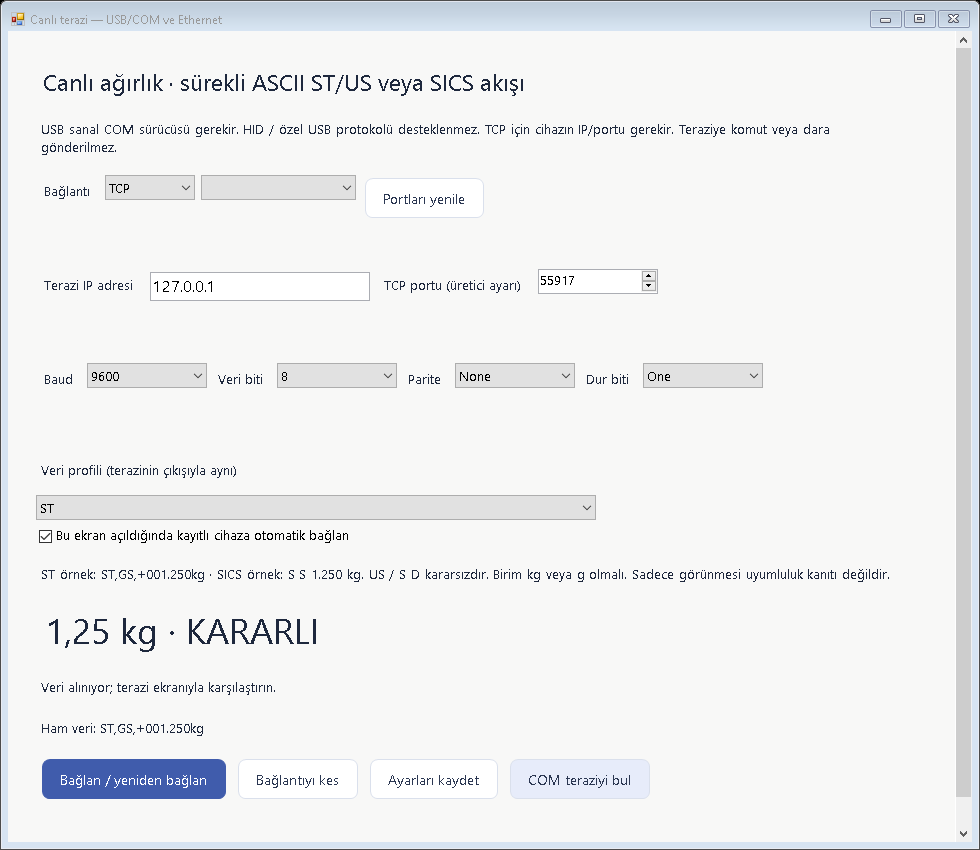Increase TCP port with up arrow
980x850 pixels.
tap(649, 276)
